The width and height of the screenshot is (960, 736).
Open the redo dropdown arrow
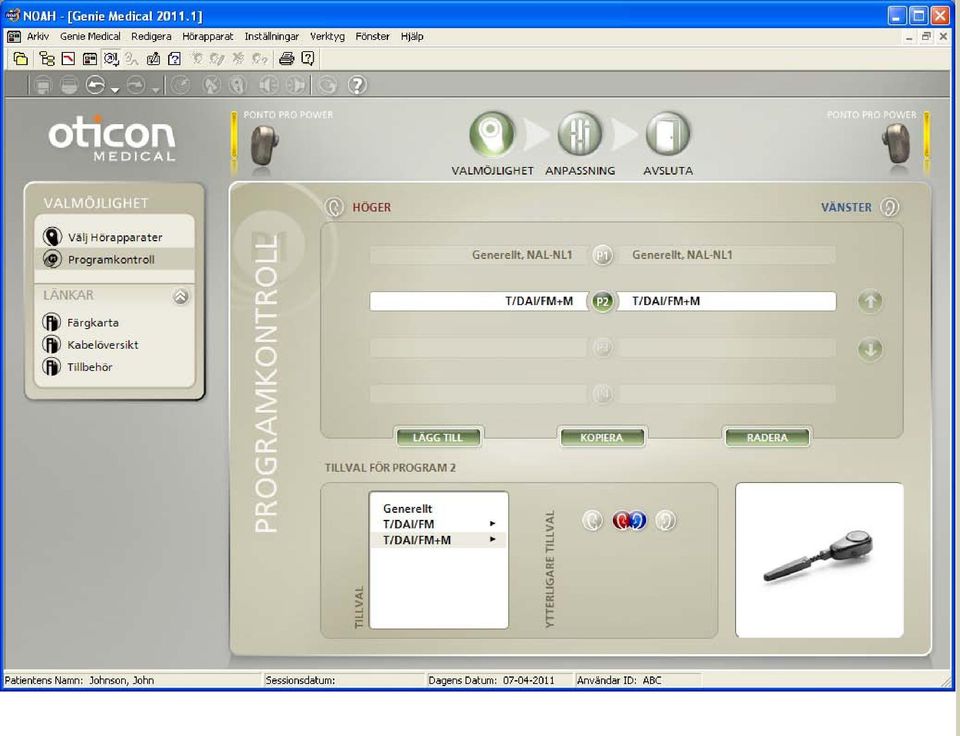[x=156, y=90]
